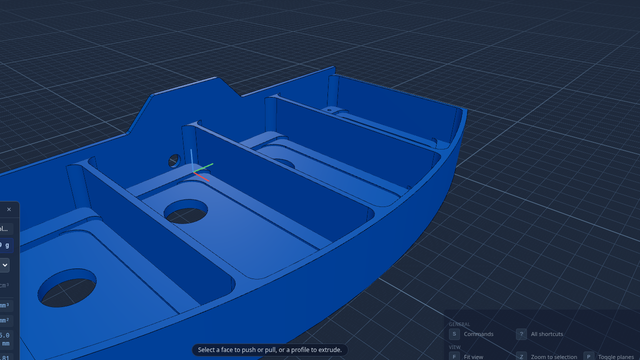640x360 pixels.
Task: Click the volume value field ending in mm³
Action: pyautogui.click(x=6, y=305)
